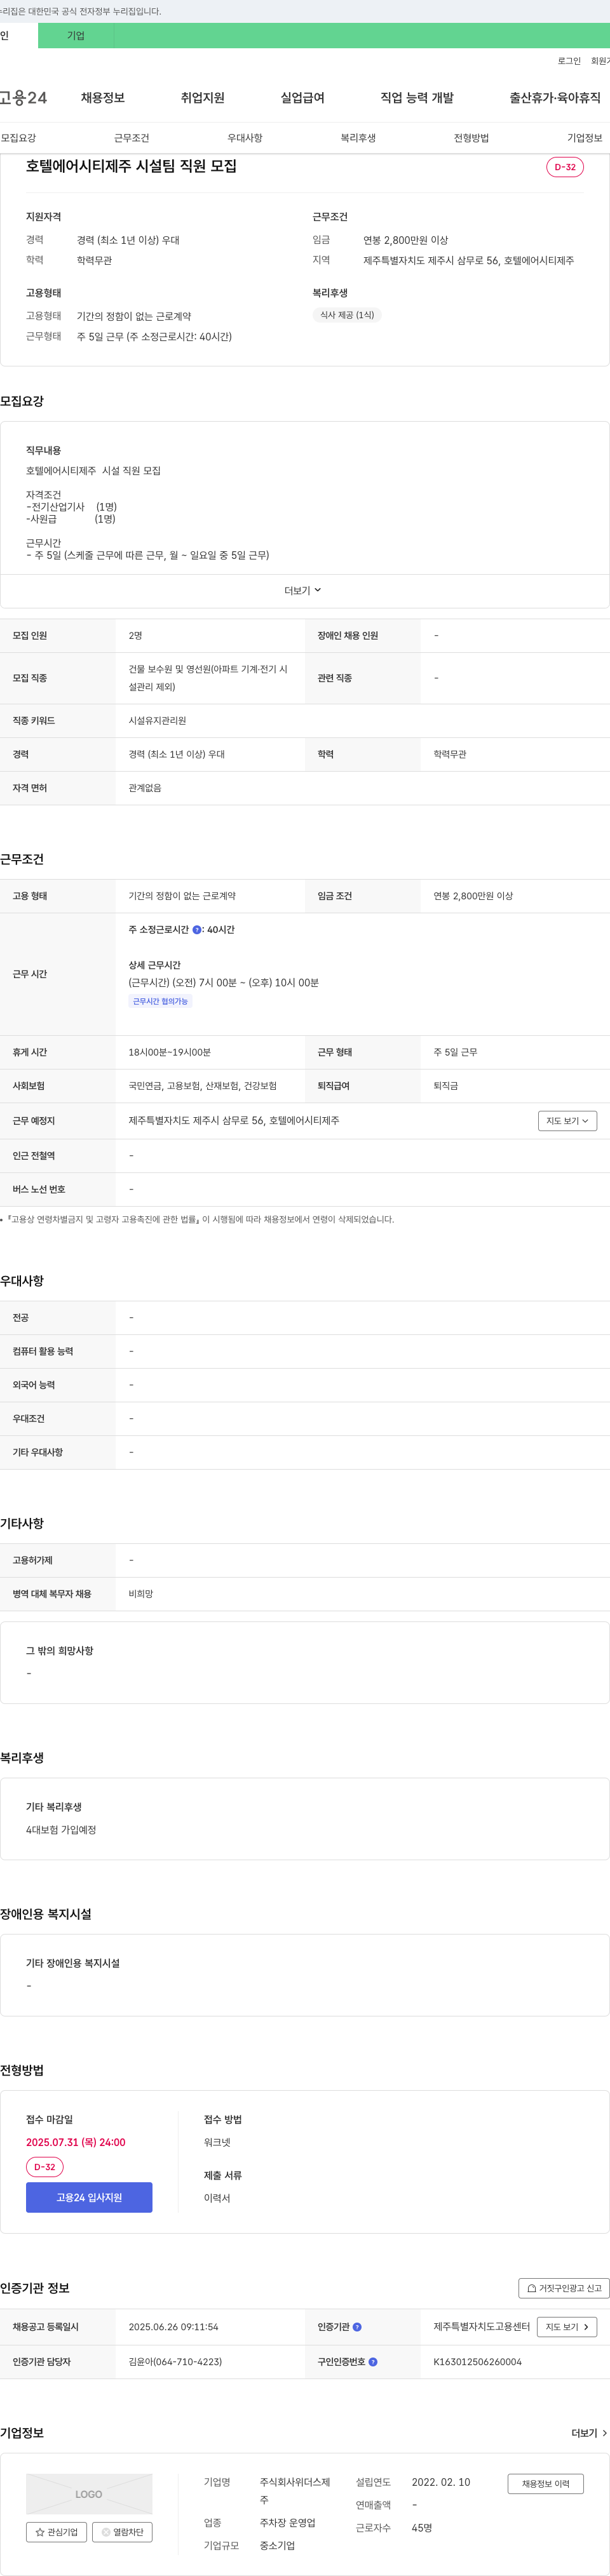The image size is (610, 2576).
Task: Click the 식사 제공 (1식) benefit tag
Action: pyautogui.click(x=347, y=315)
